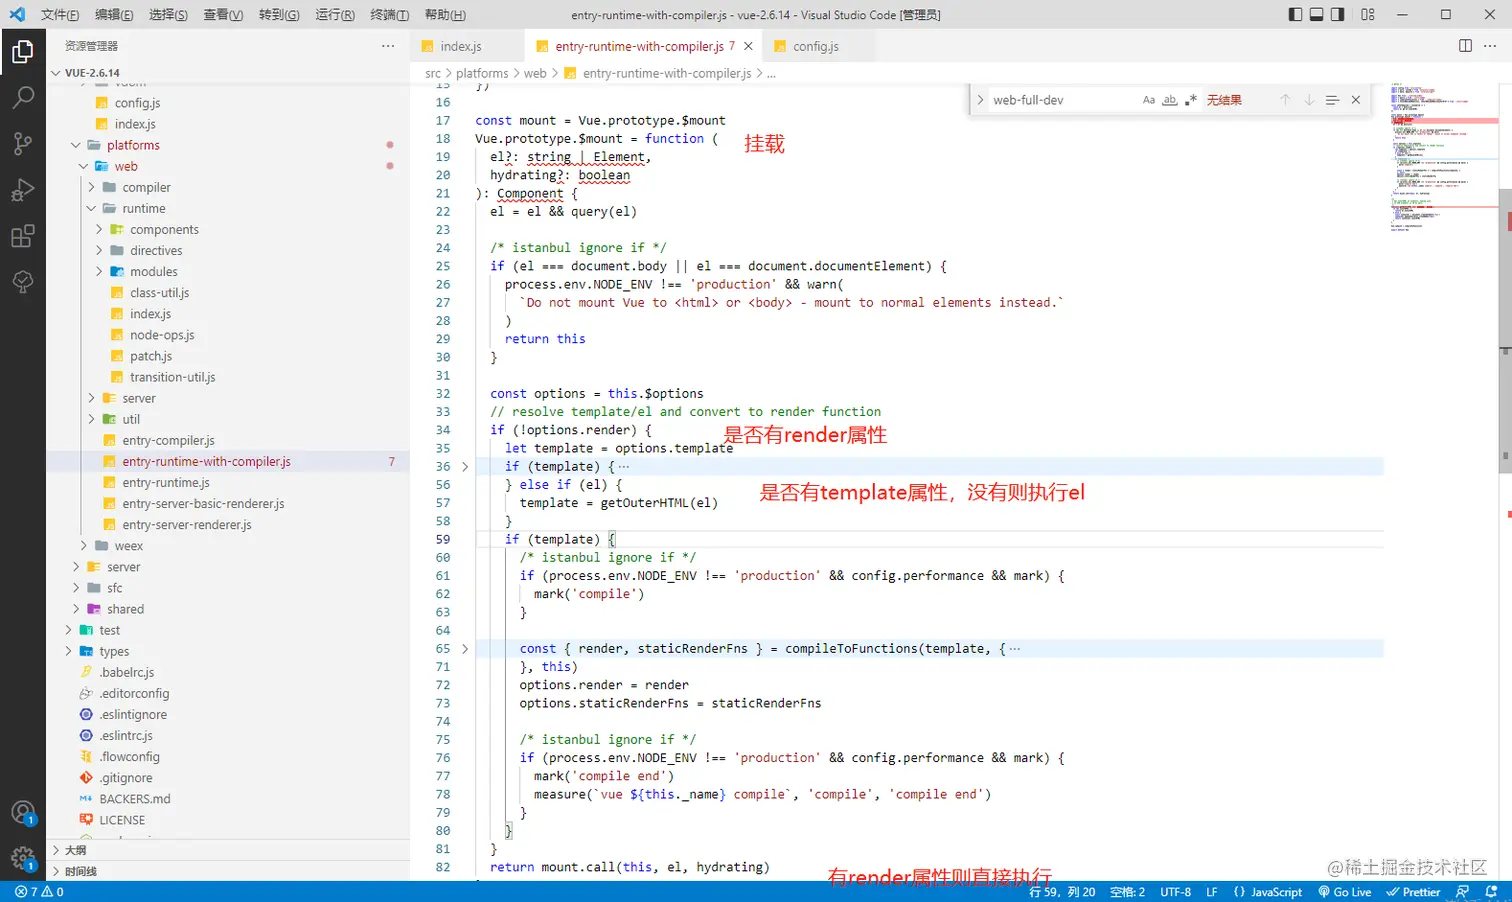This screenshot has width=1512, height=902.
Task: Toggle find in selection option
Action: [1332, 100]
